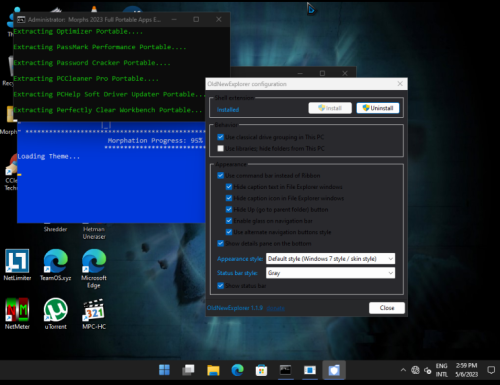
Task: Click the Shredder desktop label
Action: (55, 229)
